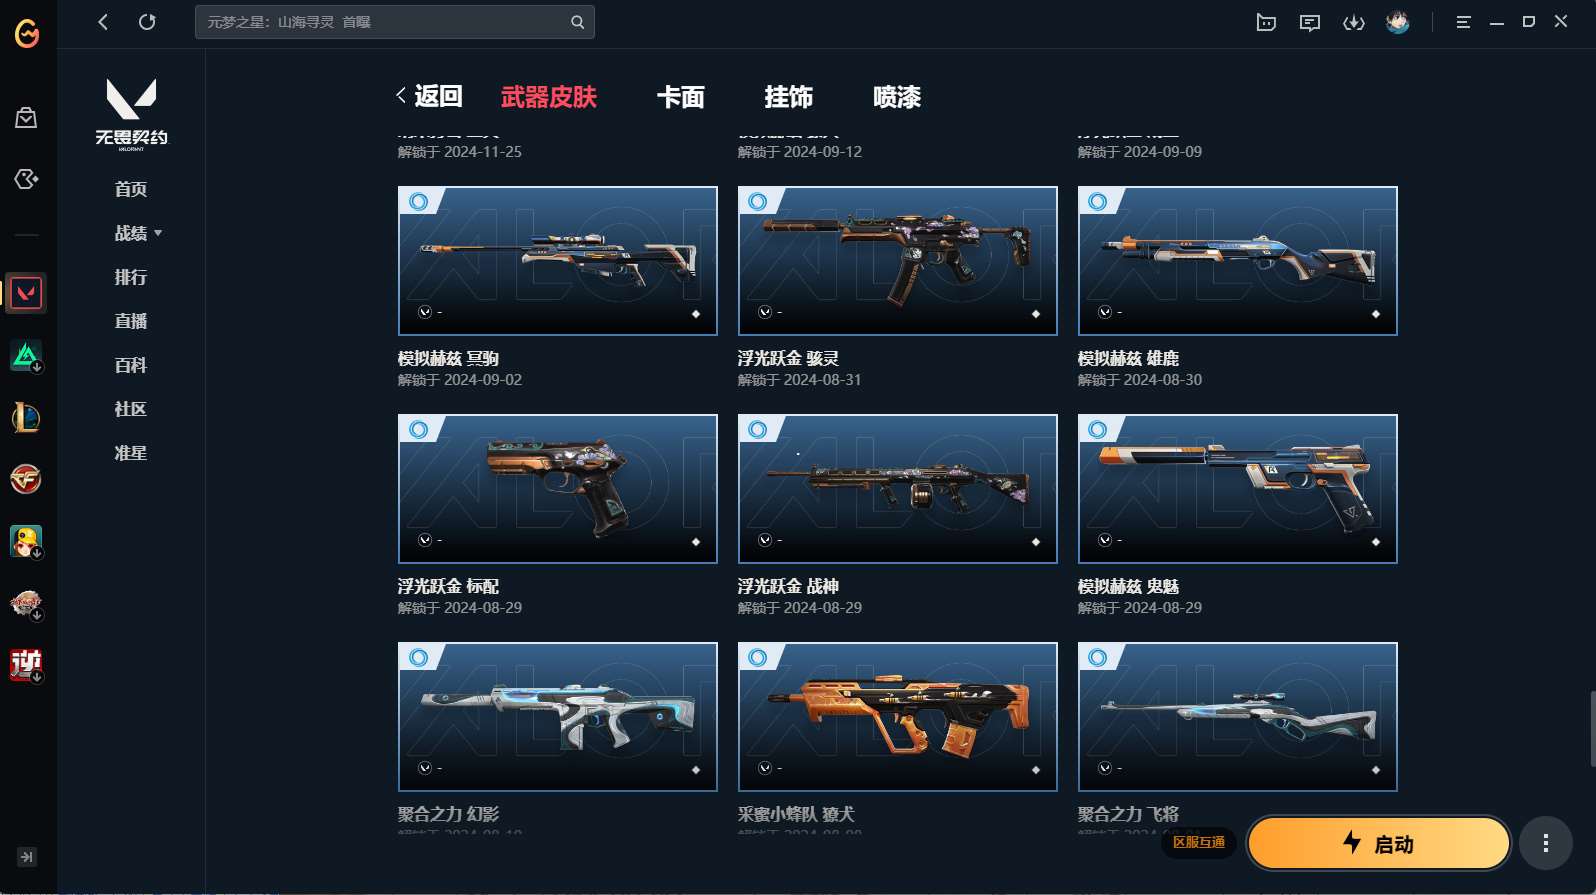Open the three-dot more options menu
Image resolution: width=1596 pixels, height=895 pixels.
(1546, 843)
